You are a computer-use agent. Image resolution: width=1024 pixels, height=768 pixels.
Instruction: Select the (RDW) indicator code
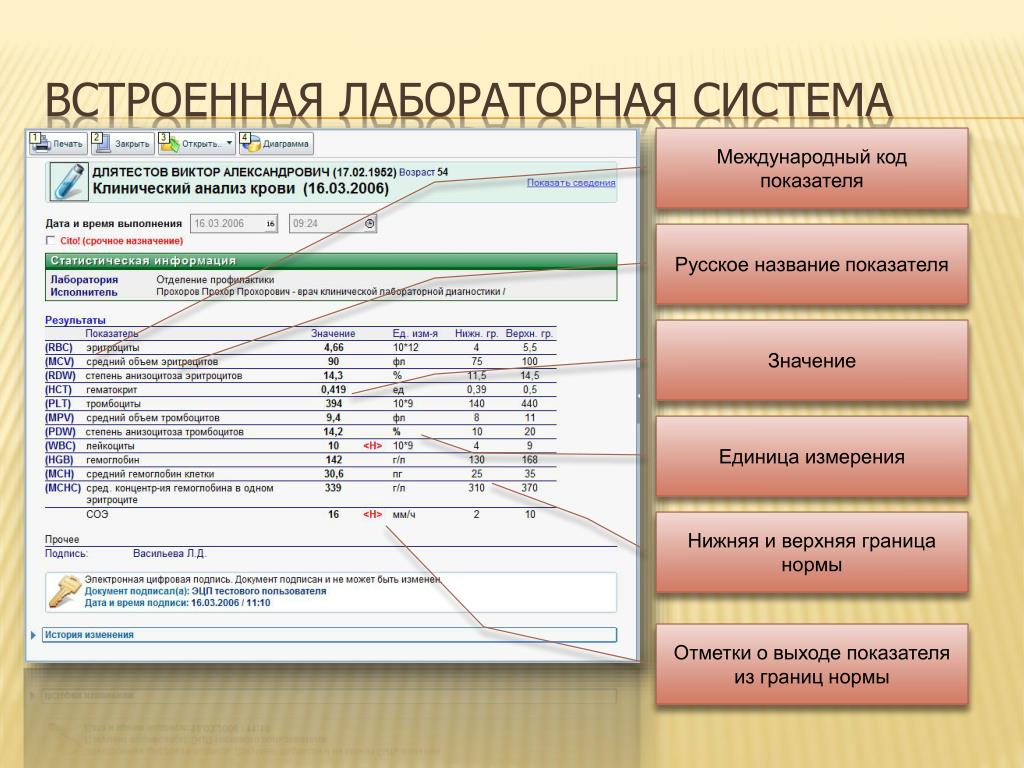pos(60,376)
